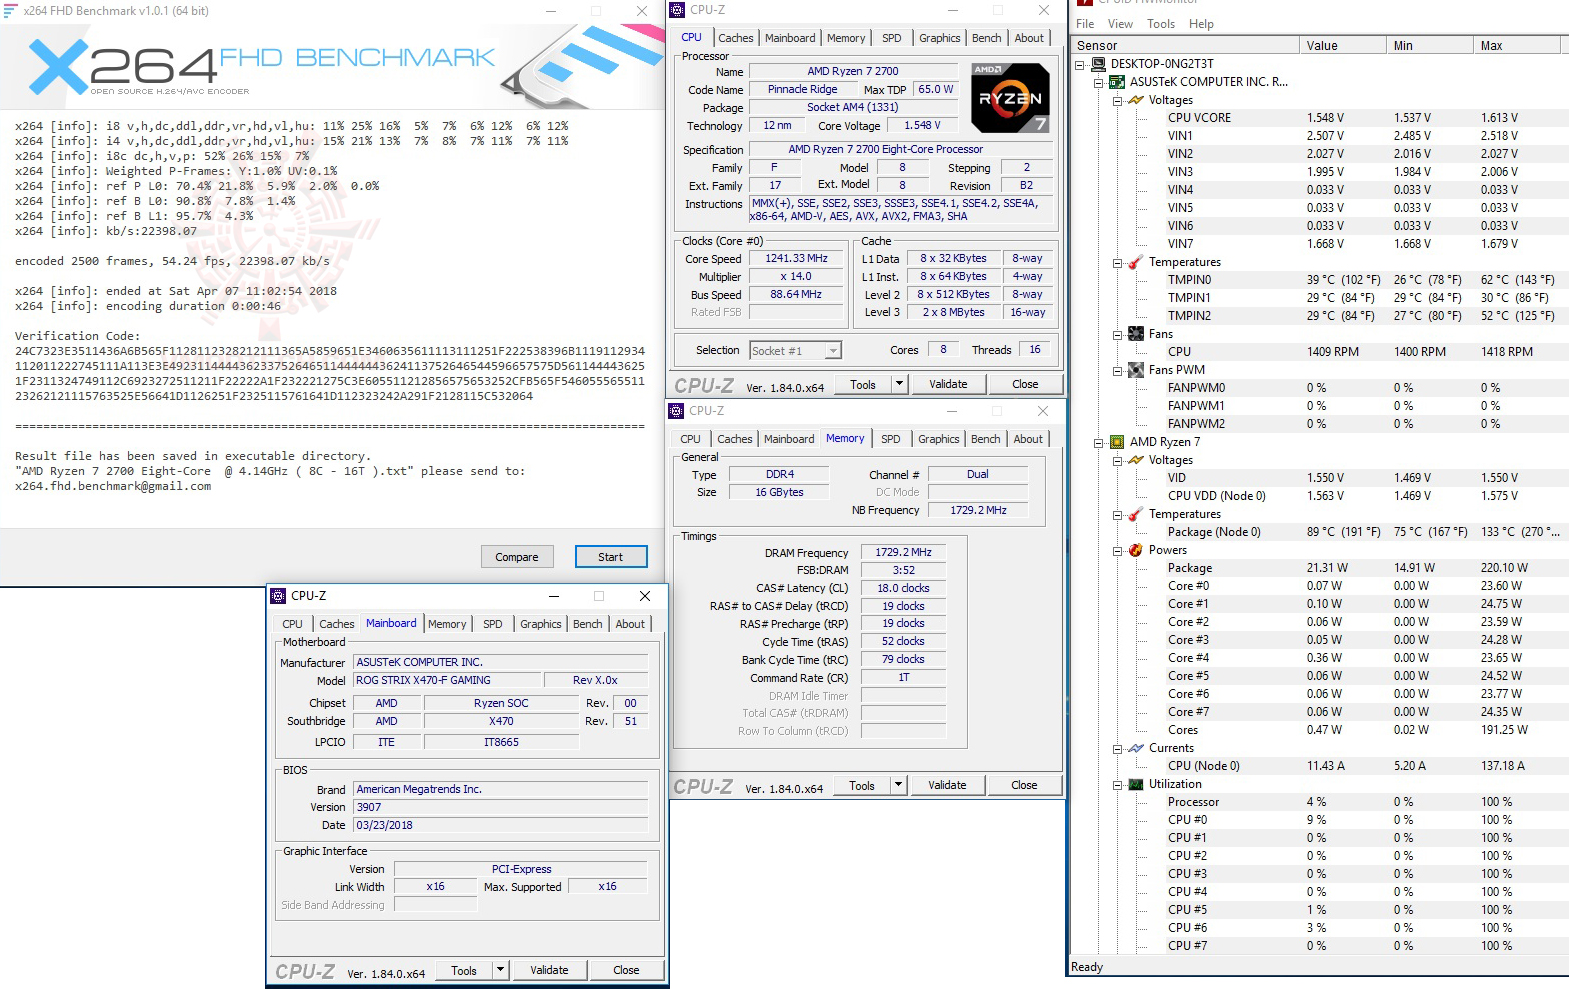Switch to SPD tab in top CPU-Z window
Screen dimensions: 1569x989
(892, 38)
